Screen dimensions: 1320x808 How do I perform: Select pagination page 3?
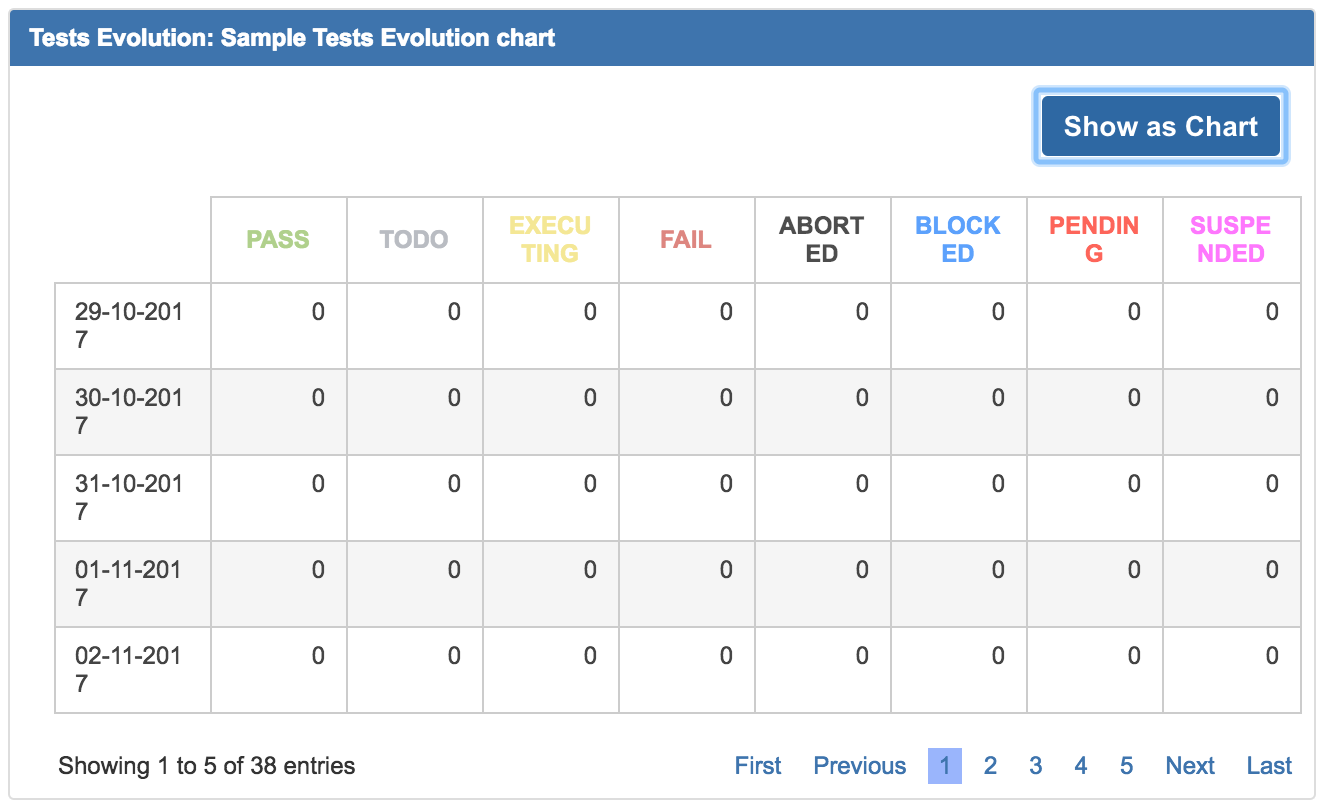click(1035, 766)
